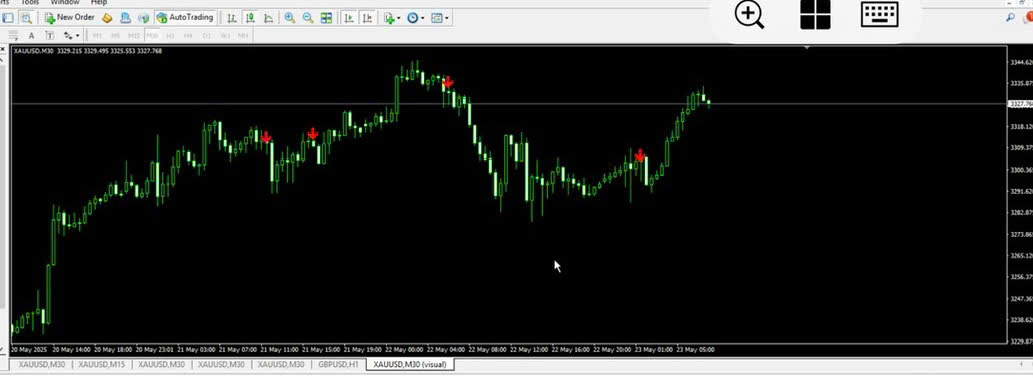Open the search magnifier at top right
This screenshot has height=378, width=1033.
[1011, 18]
